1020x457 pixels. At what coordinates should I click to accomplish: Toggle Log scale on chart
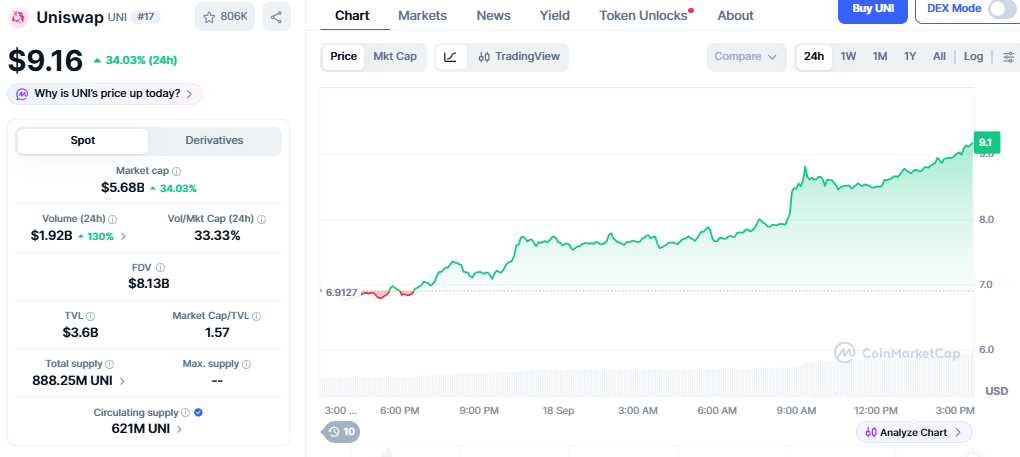[x=973, y=57]
